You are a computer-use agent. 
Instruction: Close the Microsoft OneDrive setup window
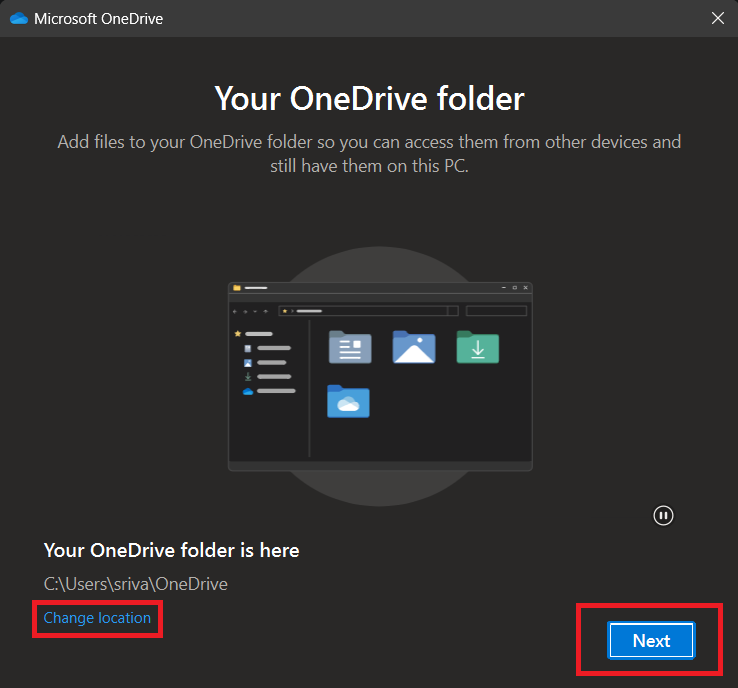click(x=717, y=18)
